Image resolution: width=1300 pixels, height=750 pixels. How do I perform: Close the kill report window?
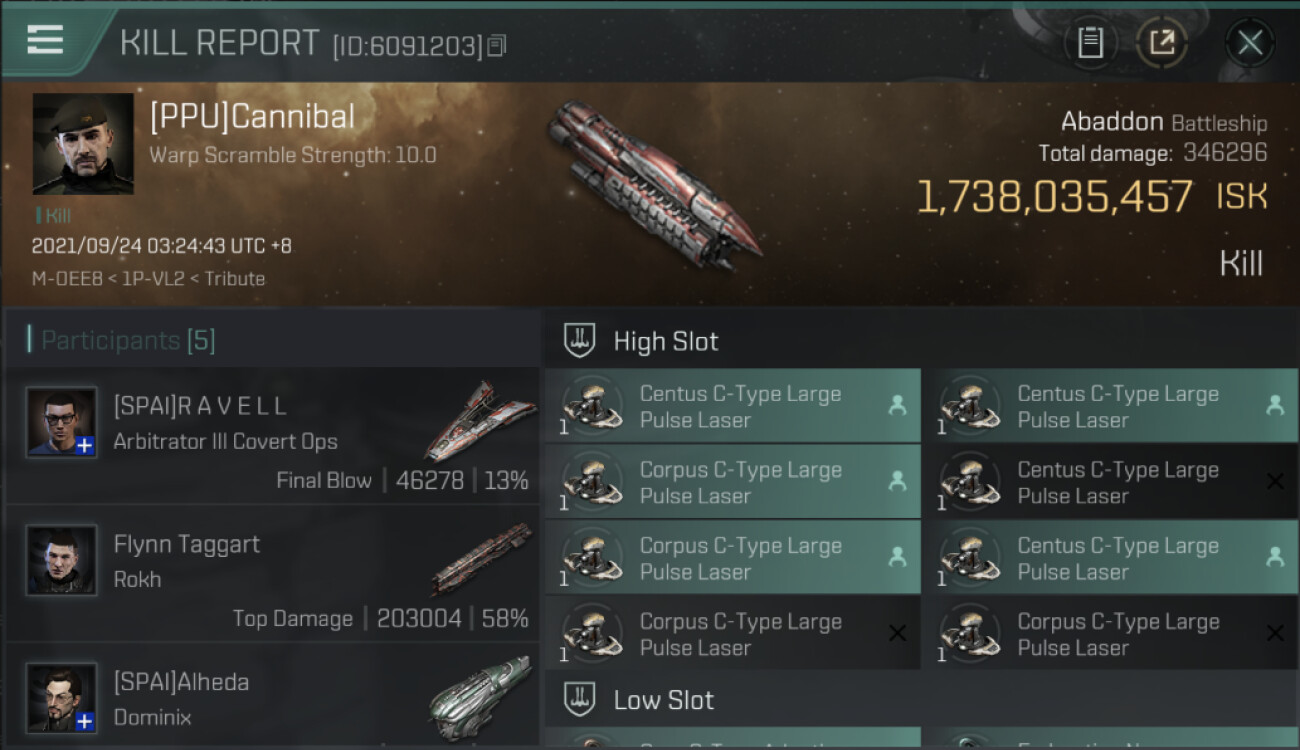[x=1249, y=43]
